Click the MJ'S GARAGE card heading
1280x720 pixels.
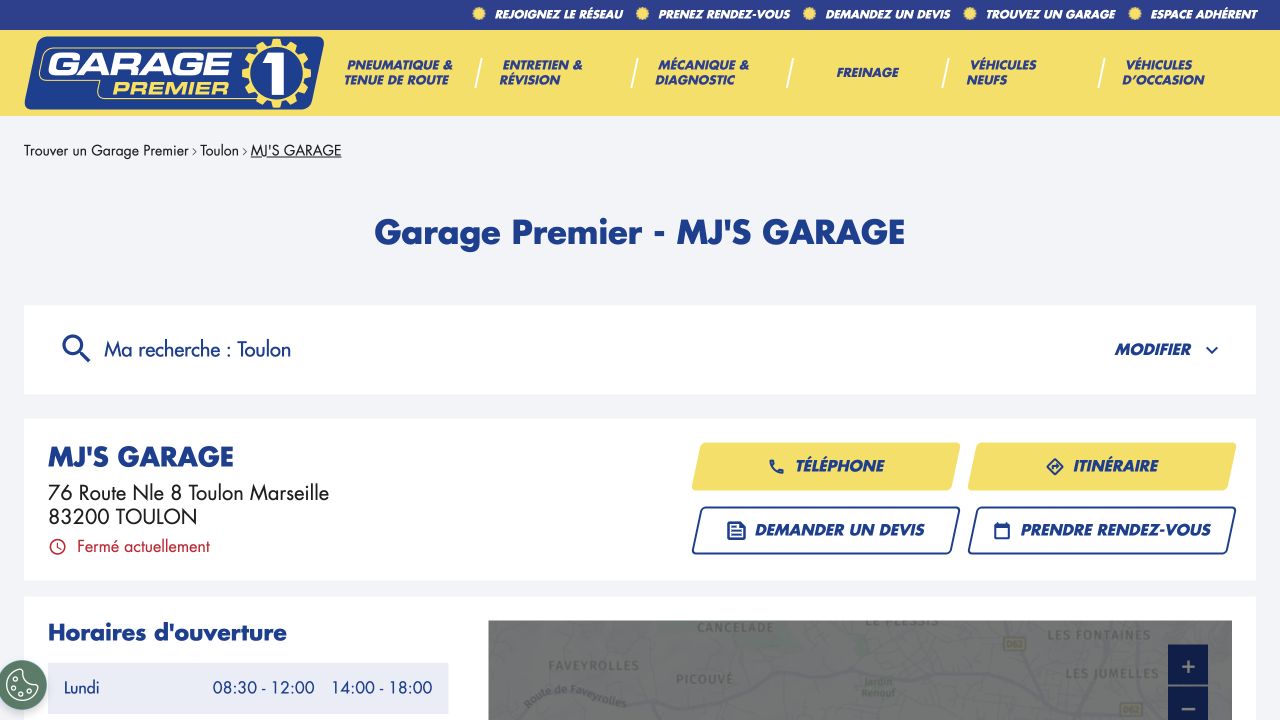point(141,457)
